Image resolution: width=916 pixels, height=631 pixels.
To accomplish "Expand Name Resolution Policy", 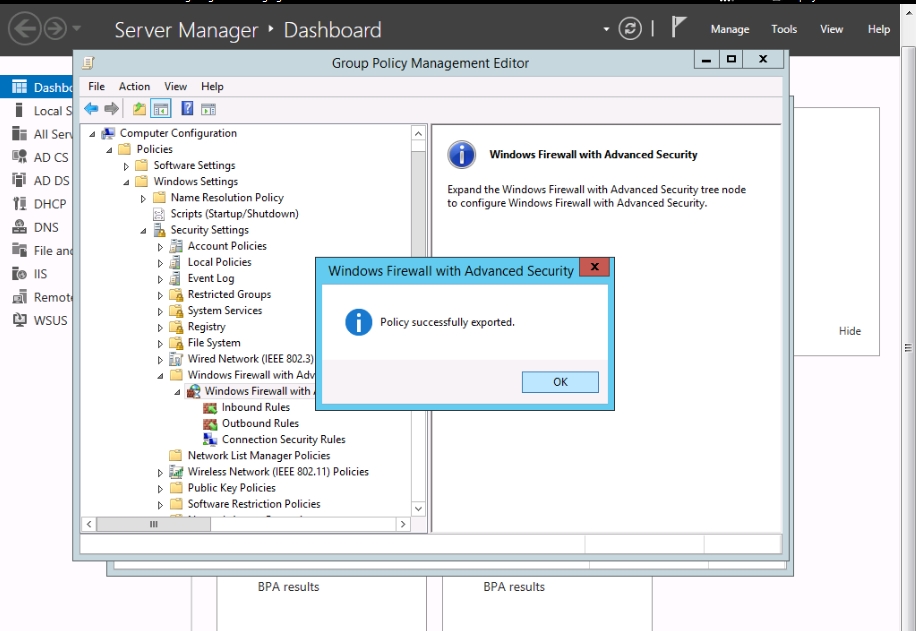I will [x=143, y=199].
